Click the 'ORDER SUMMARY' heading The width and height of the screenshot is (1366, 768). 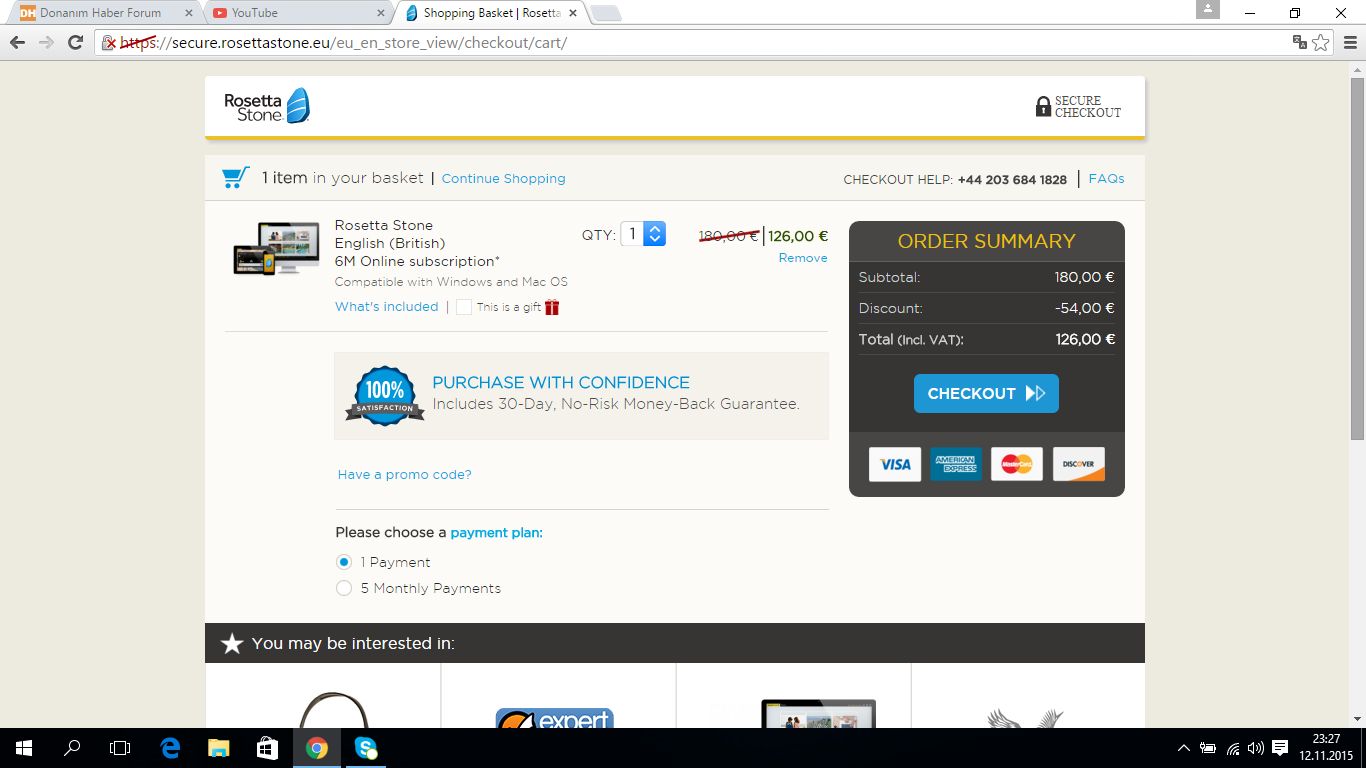986,241
